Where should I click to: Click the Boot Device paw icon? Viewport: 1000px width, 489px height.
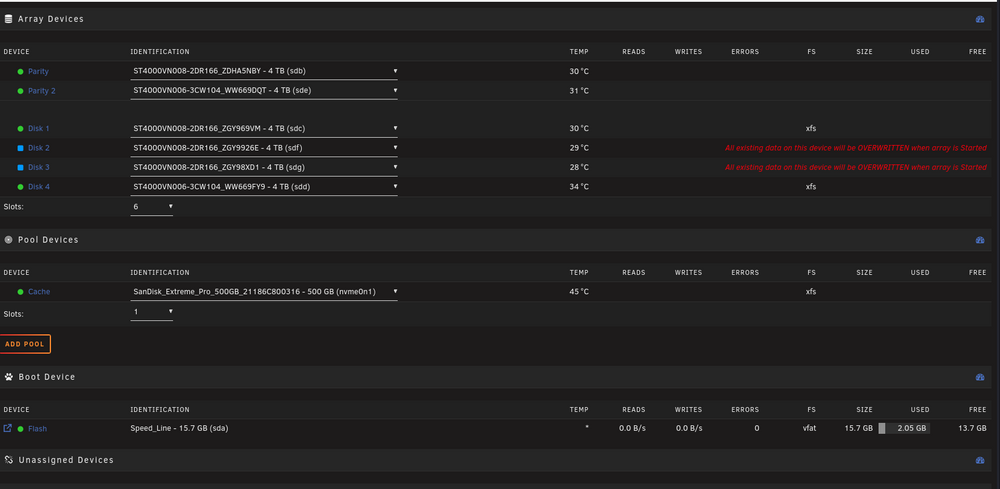(x=8, y=377)
